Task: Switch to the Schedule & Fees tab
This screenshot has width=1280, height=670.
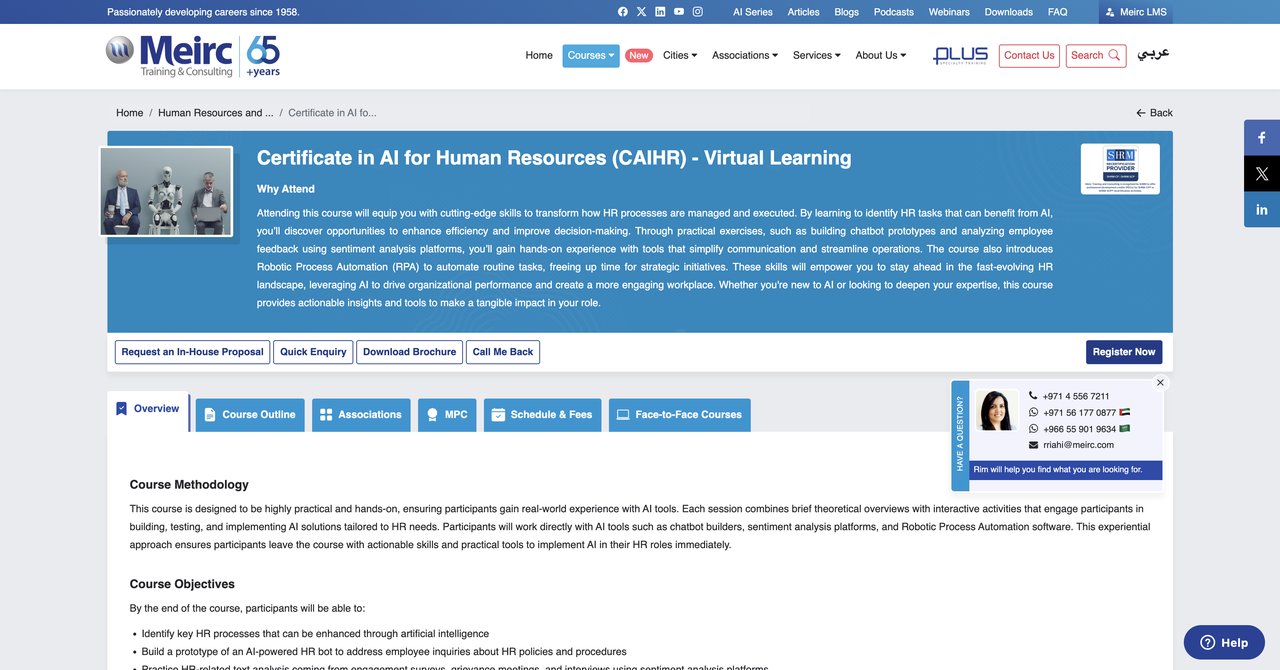Action: click(x=541, y=415)
